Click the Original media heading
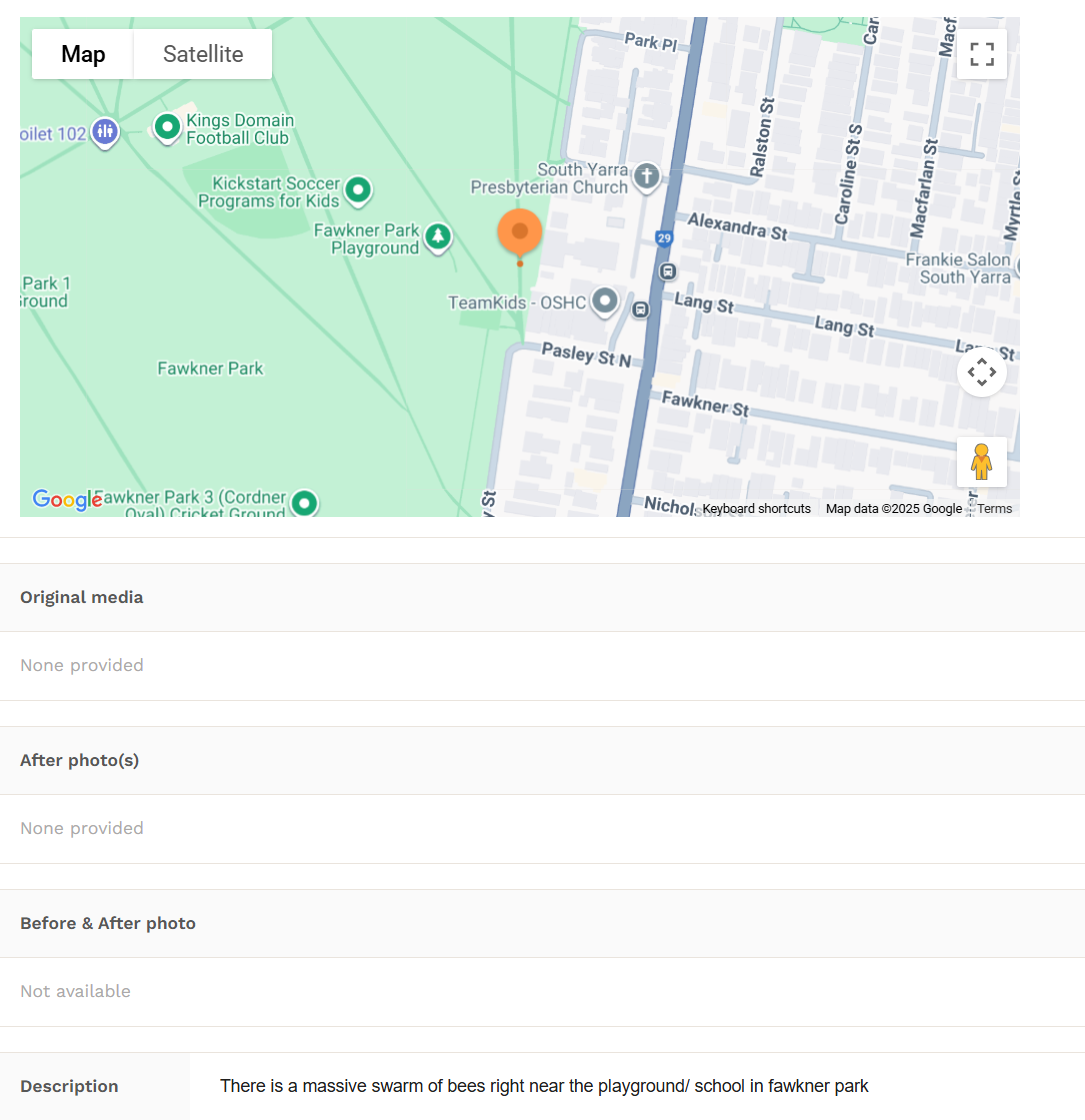The width and height of the screenshot is (1085, 1120). 81,597
